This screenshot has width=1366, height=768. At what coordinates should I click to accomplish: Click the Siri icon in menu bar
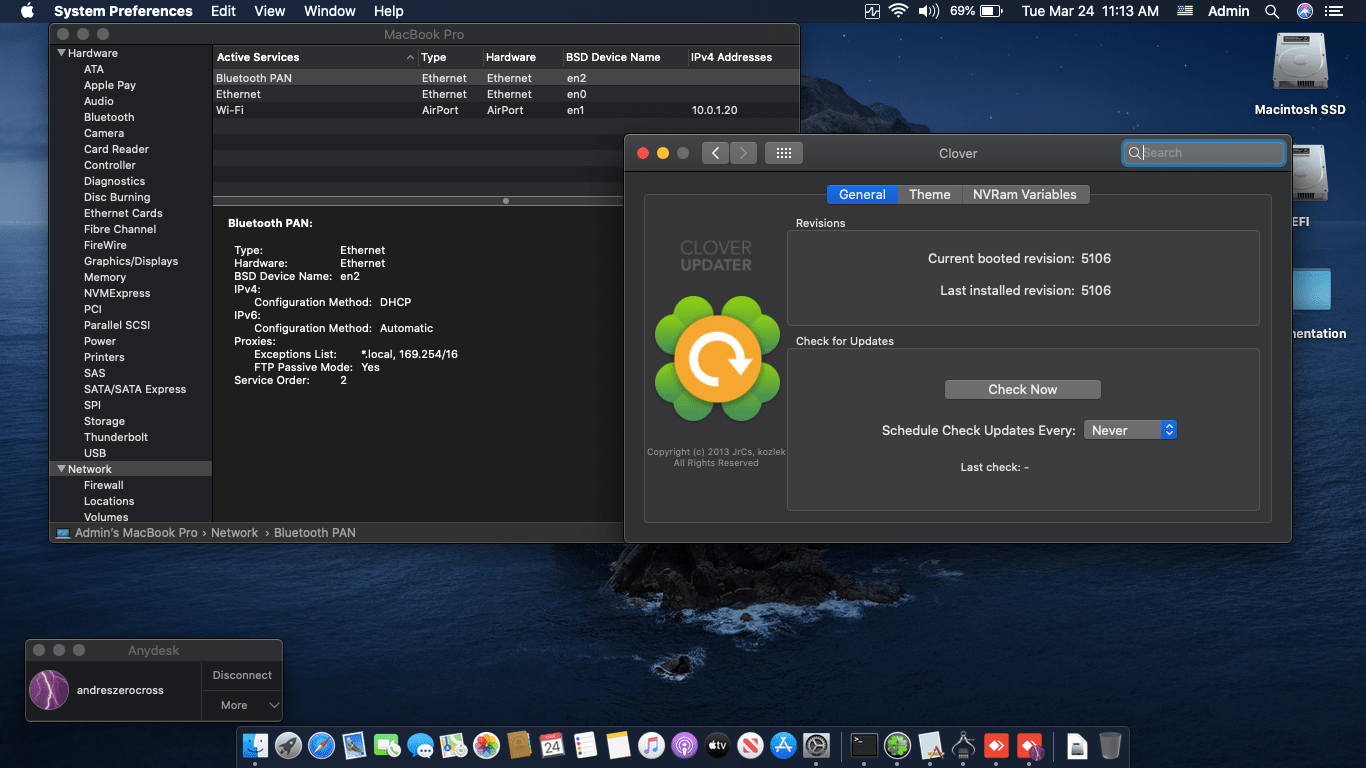1304,11
